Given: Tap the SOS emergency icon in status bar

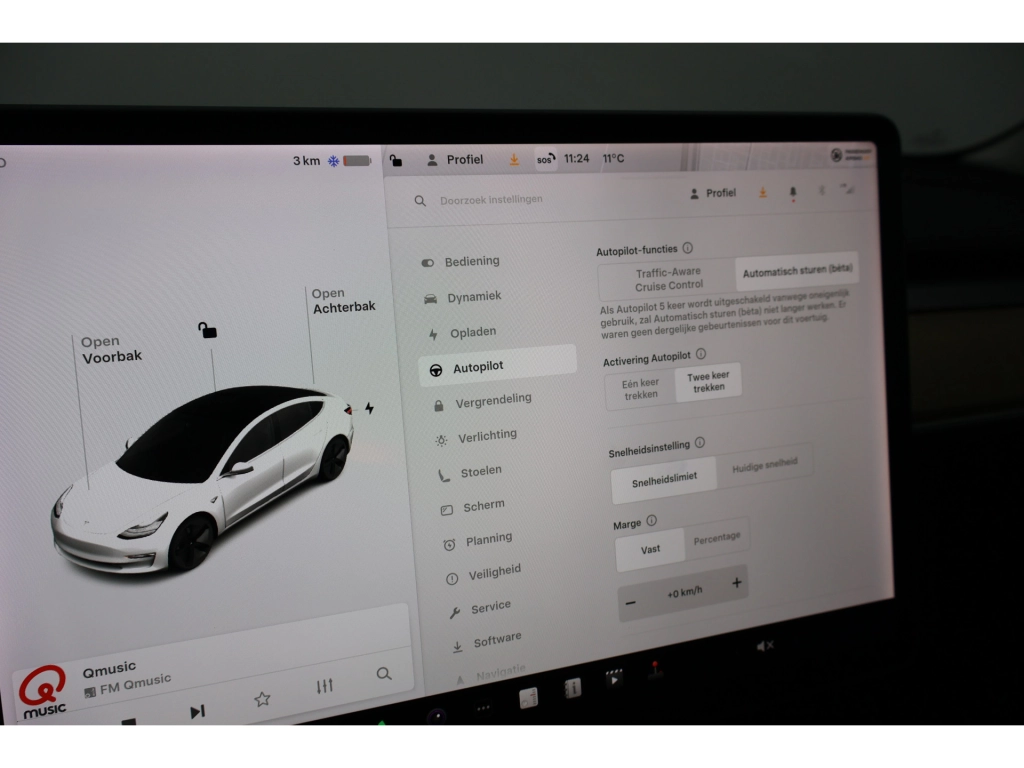Looking at the screenshot, I should click(x=544, y=159).
